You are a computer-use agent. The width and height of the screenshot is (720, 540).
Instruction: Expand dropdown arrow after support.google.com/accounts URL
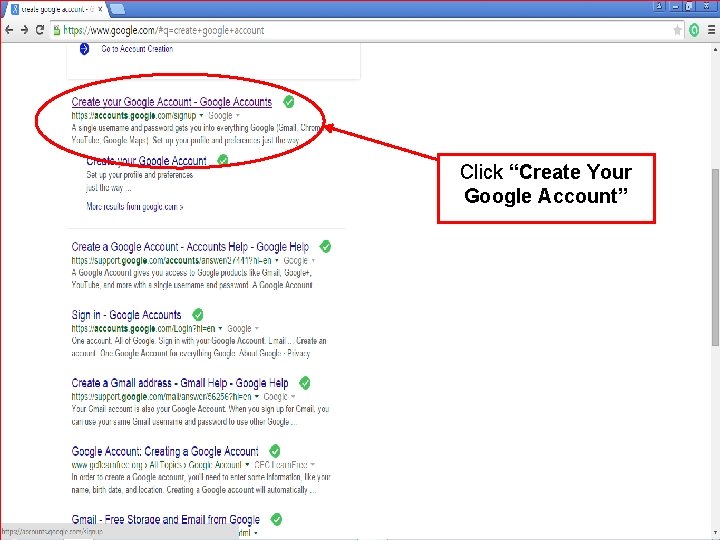[276, 260]
